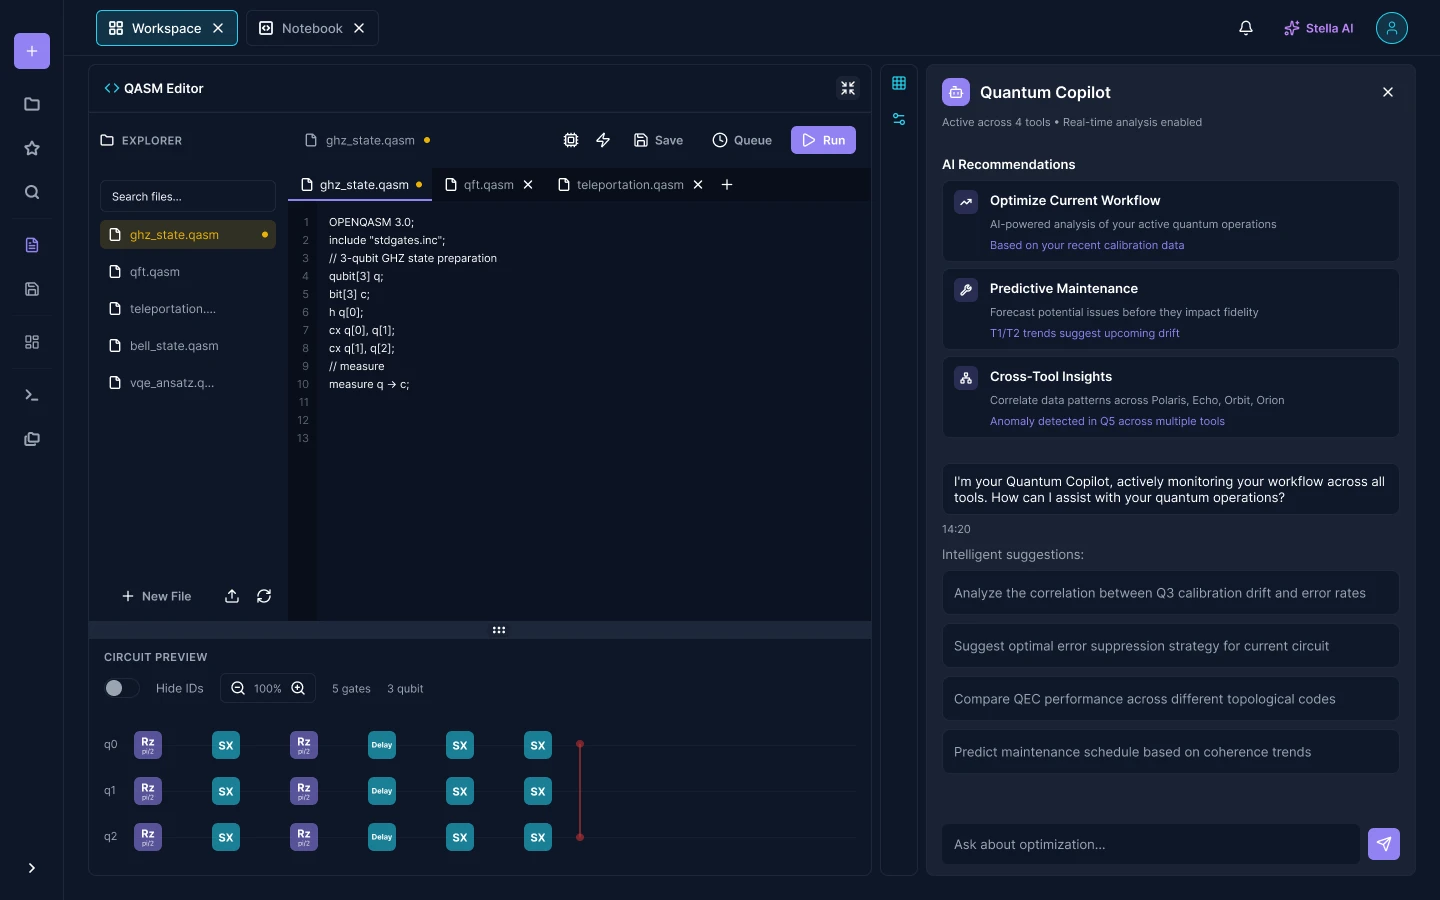Focus the Search files field
The width and height of the screenshot is (1440, 900).
pos(188,196)
